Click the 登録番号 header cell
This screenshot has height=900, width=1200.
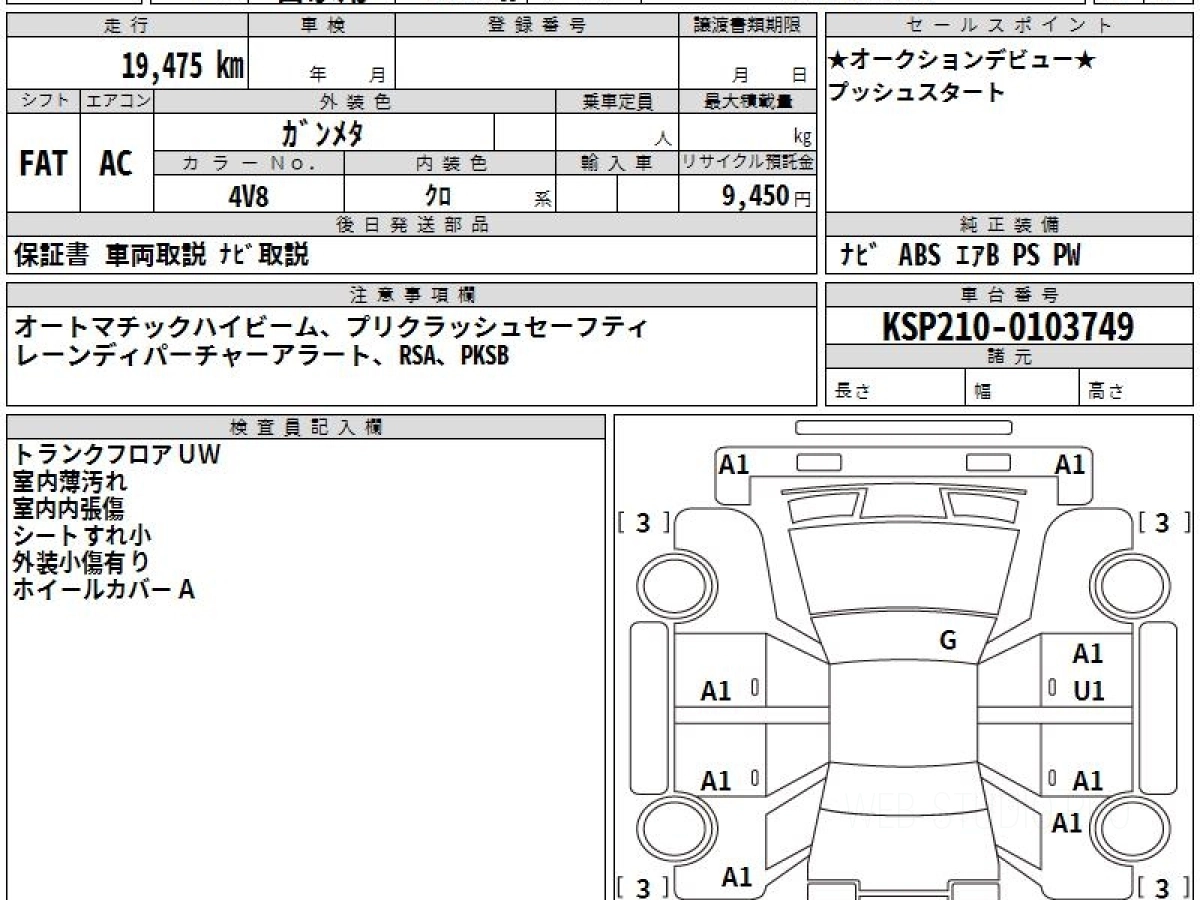click(x=536, y=26)
